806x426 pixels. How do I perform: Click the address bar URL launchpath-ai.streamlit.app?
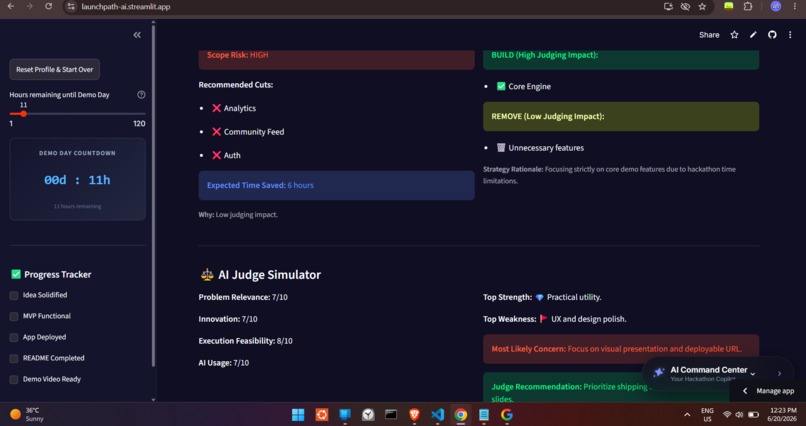[x=126, y=7]
